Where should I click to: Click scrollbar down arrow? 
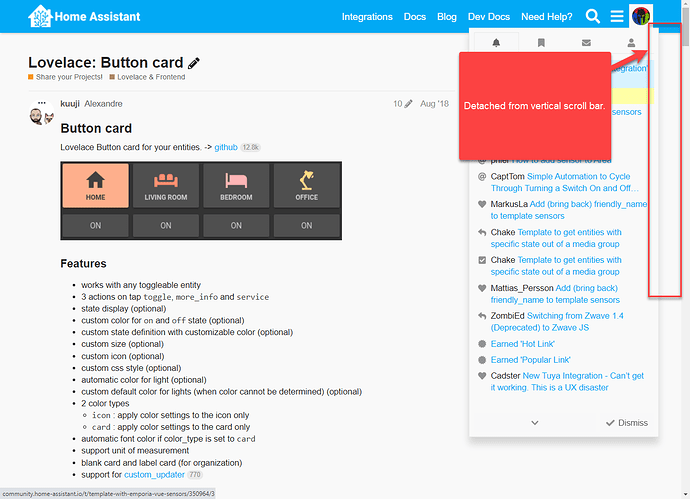click(686, 494)
